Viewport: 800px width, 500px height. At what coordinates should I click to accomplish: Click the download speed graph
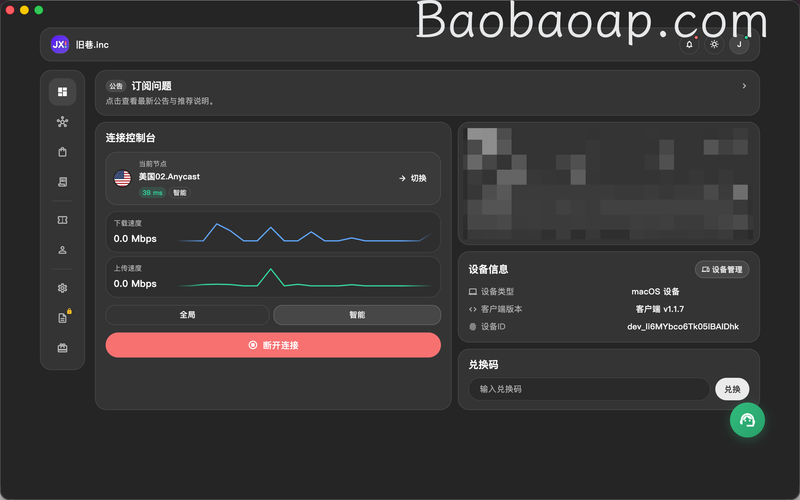tap(305, 232)
